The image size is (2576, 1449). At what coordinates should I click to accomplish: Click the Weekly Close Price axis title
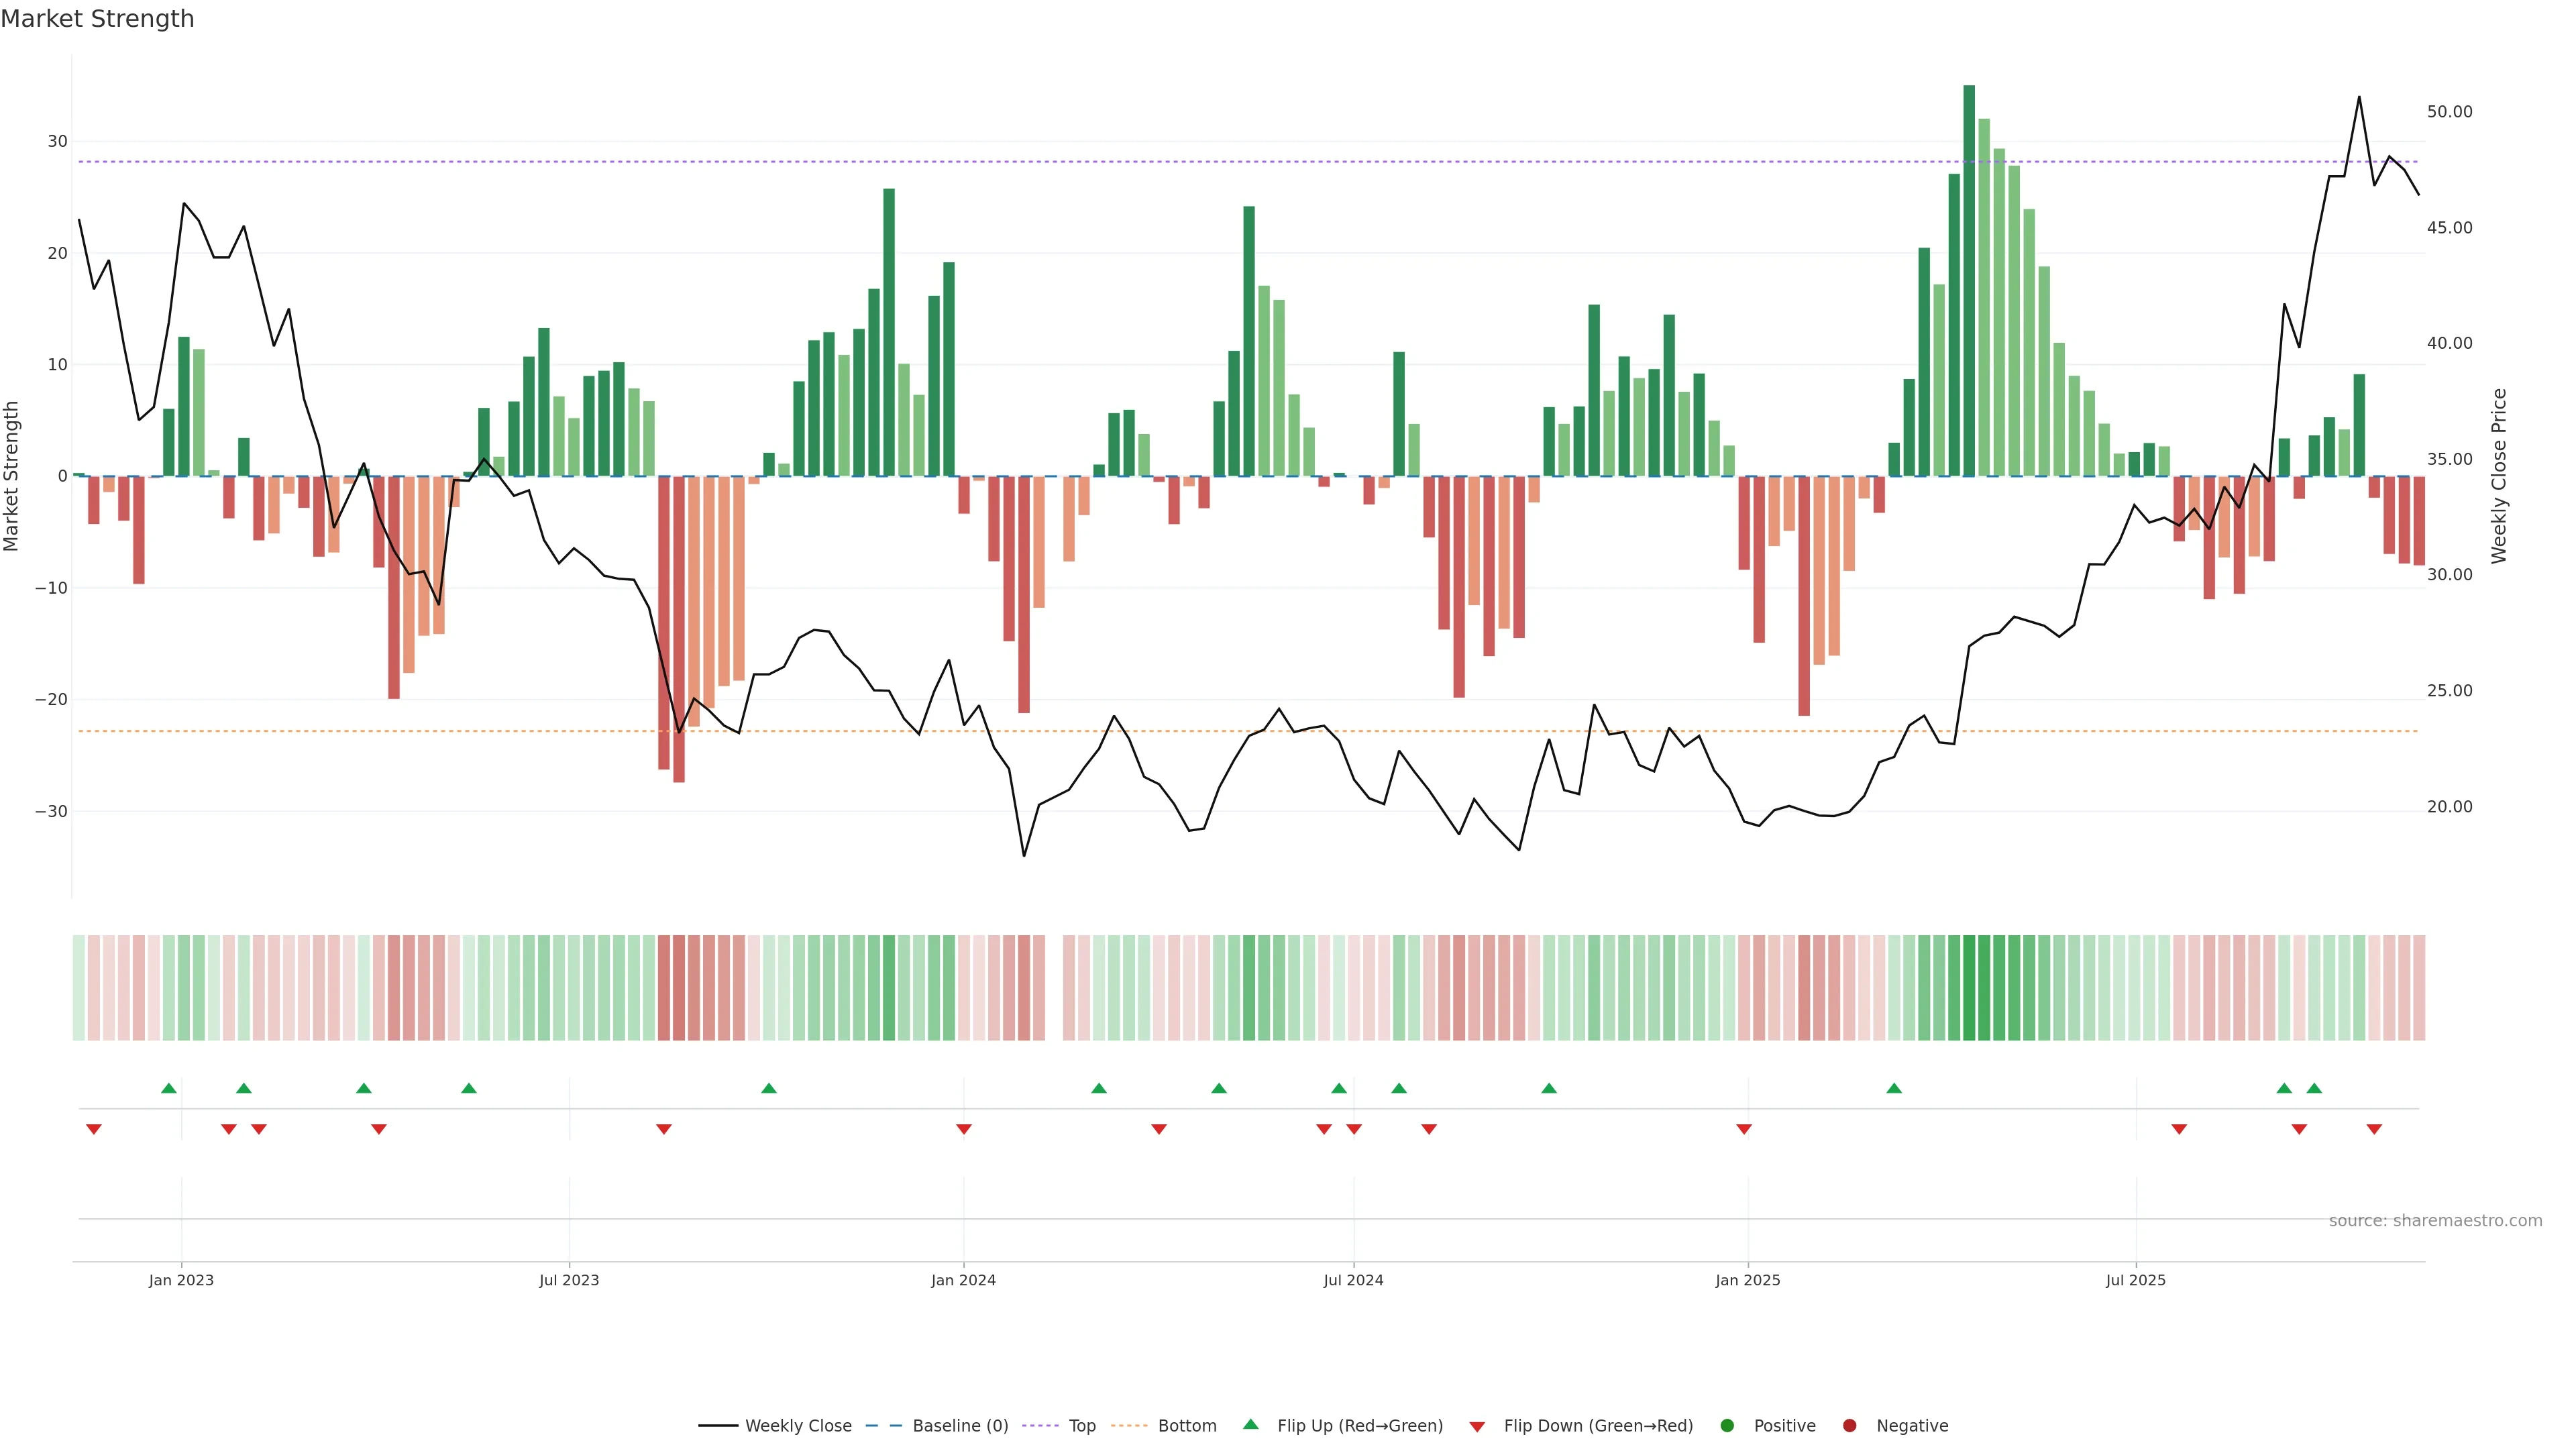pos(2499,476)
